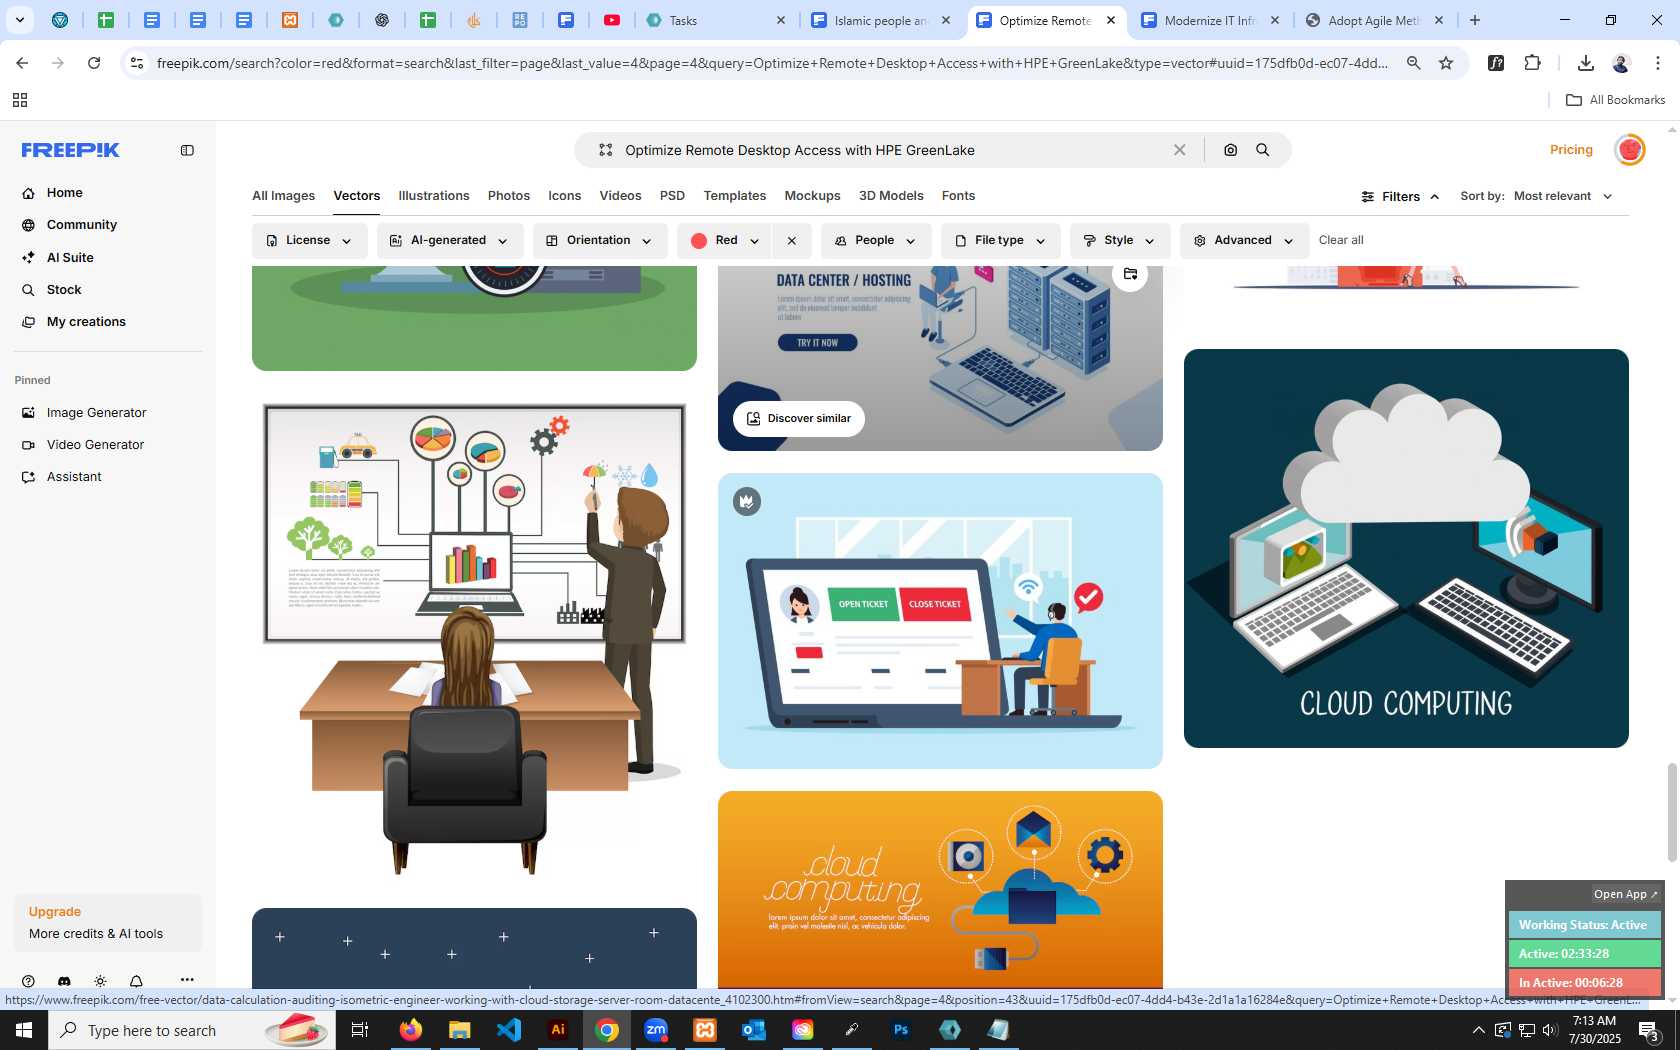This screenshot has height=1050, width=1680.
Task: Collapse the sidebar panel icon
Action: tap(187, 150)
